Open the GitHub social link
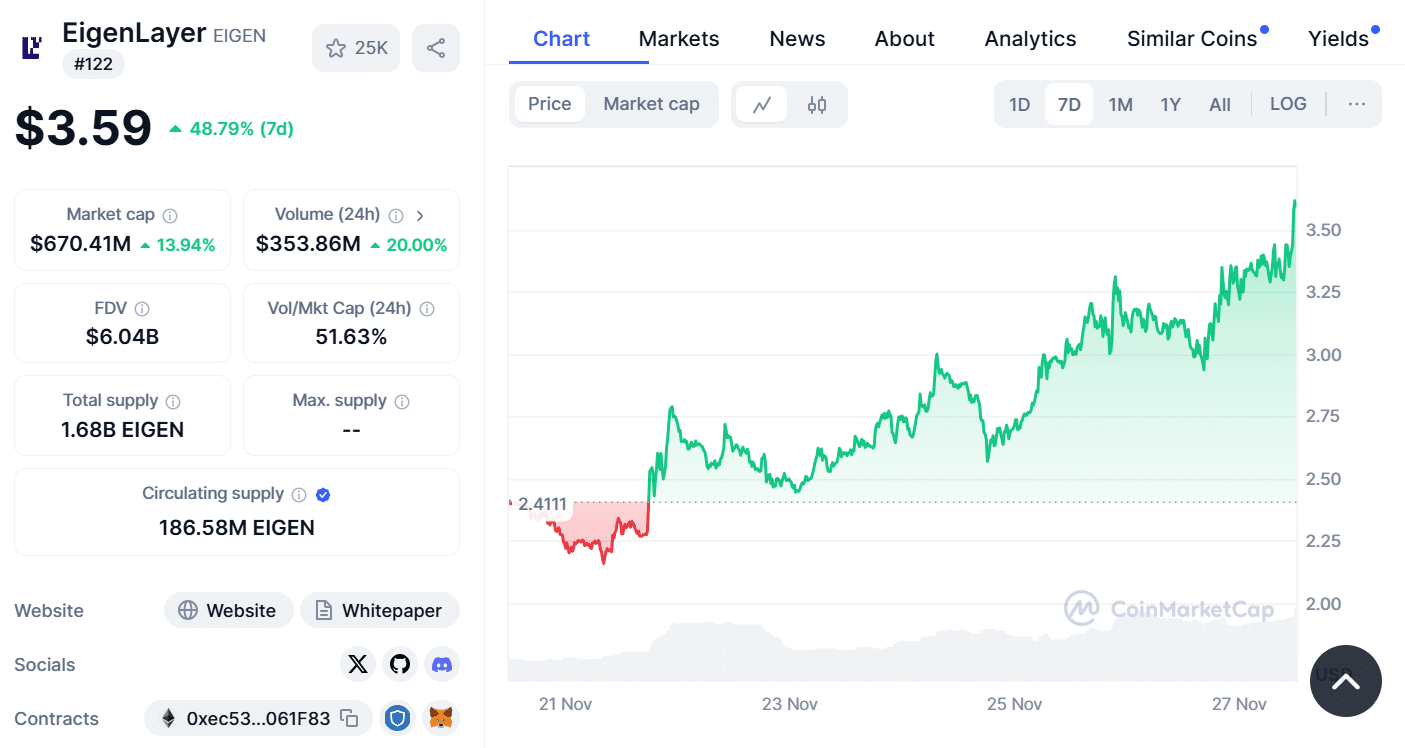 [400, 664]
